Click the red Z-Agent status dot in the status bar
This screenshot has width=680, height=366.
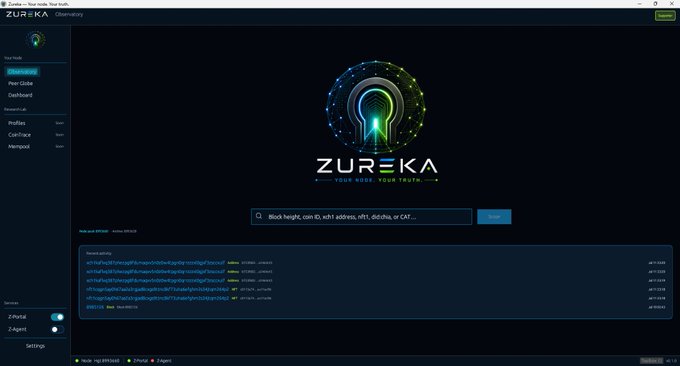click(x=152, y=361)
